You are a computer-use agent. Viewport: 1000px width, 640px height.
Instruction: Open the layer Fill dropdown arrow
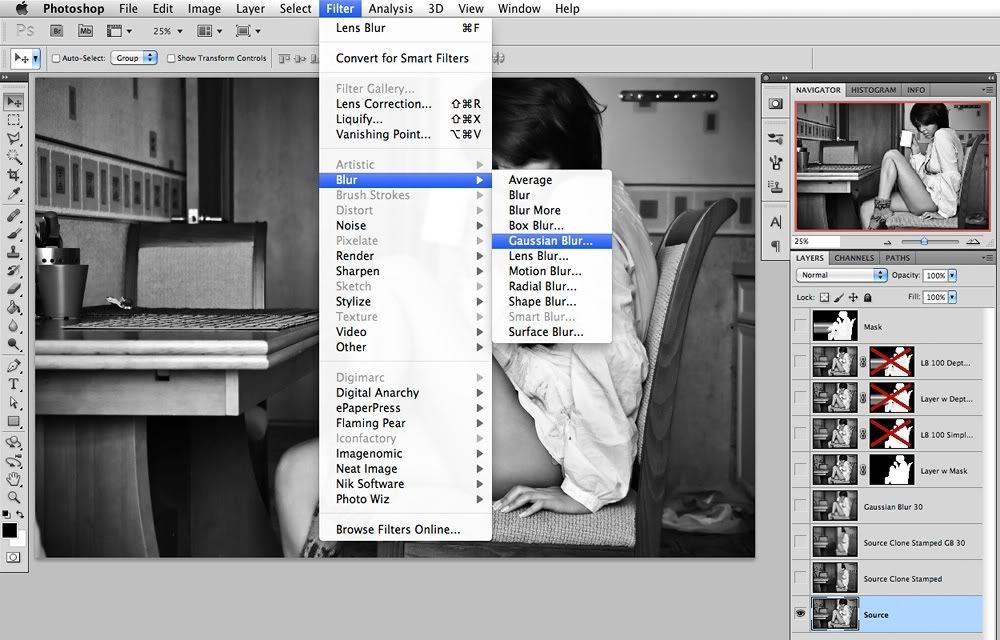(x=952, y=297)
